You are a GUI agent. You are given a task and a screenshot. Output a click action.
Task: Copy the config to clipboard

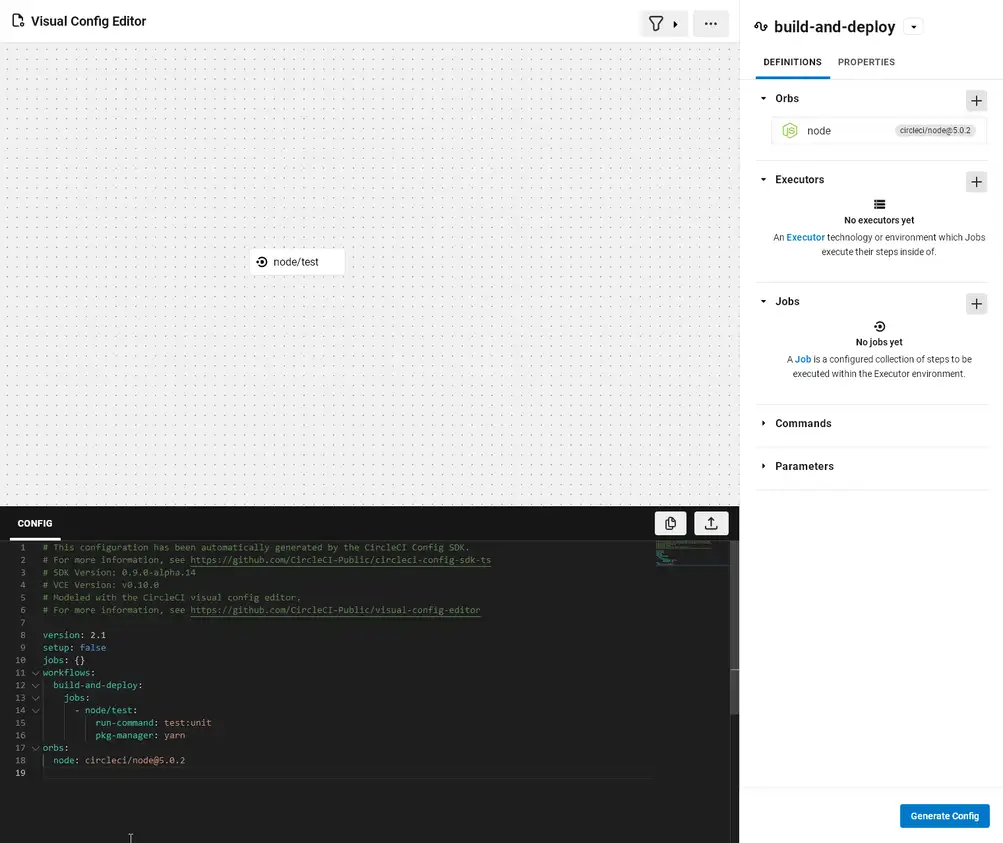tap(670, 522)
